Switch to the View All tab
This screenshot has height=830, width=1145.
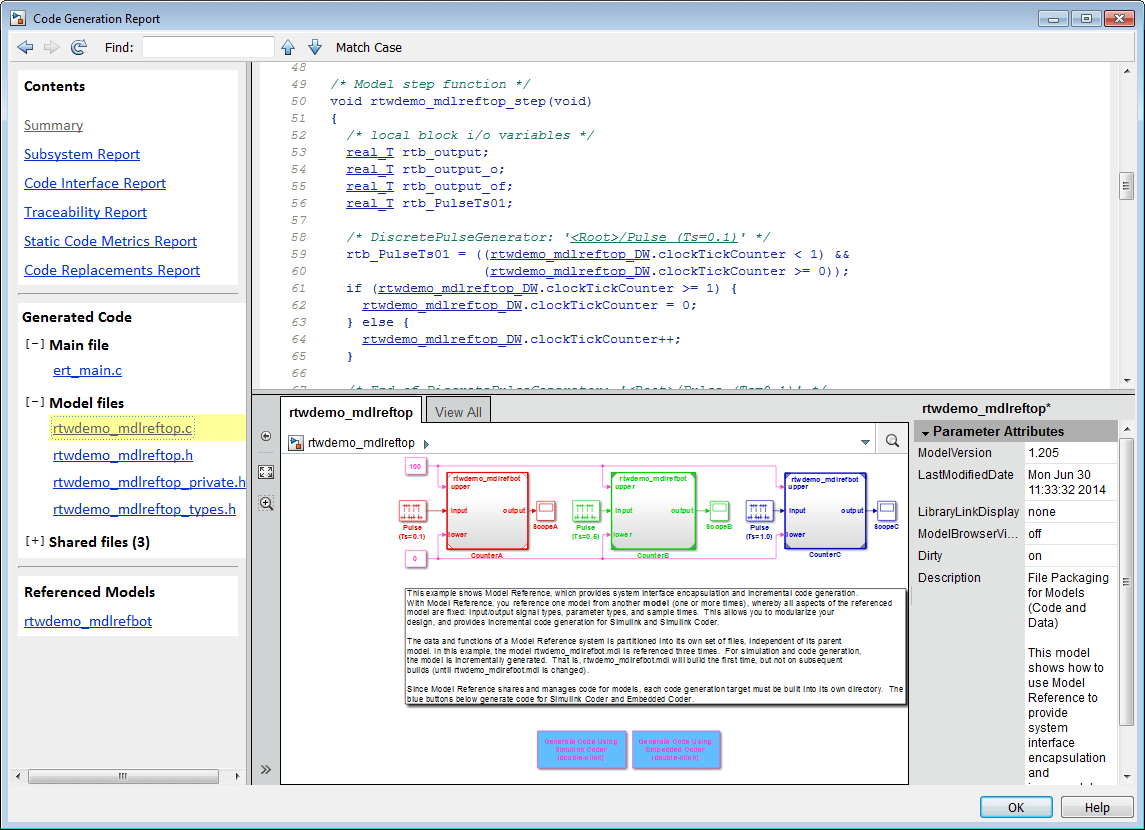coord(458,411)
